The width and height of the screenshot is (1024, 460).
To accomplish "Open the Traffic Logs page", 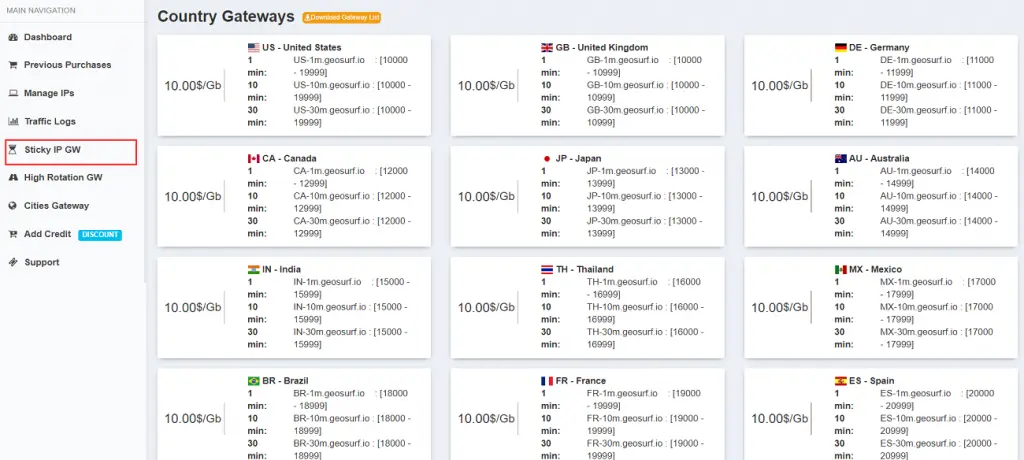I will pyautogui.click(x=50, y=122).
